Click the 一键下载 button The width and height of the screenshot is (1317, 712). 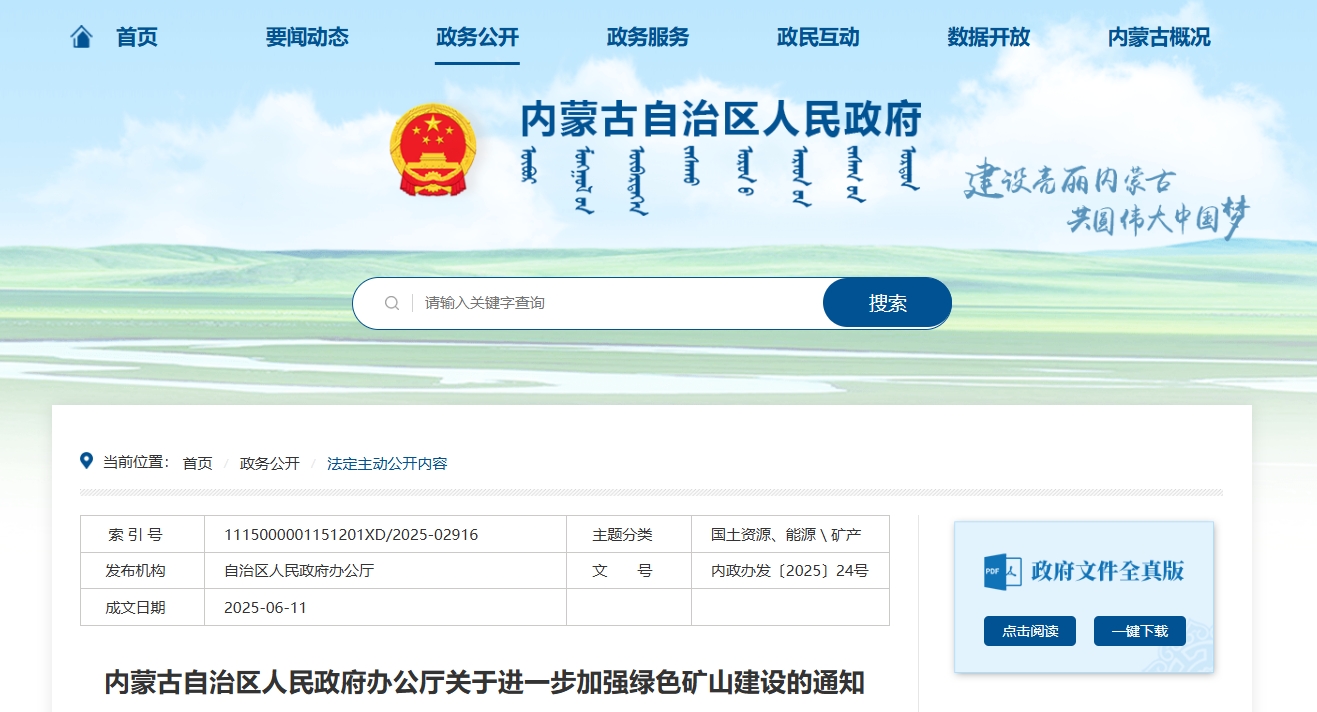(1139, 631)
